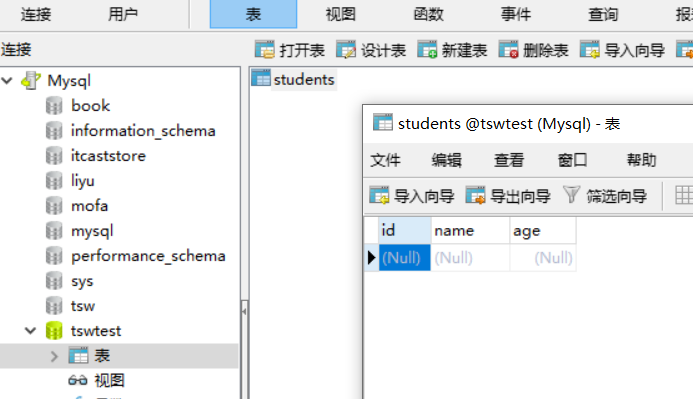The height and width of the screenshot is (399, 693).
Task: Select the information_schema database icon
Action: 54,131
